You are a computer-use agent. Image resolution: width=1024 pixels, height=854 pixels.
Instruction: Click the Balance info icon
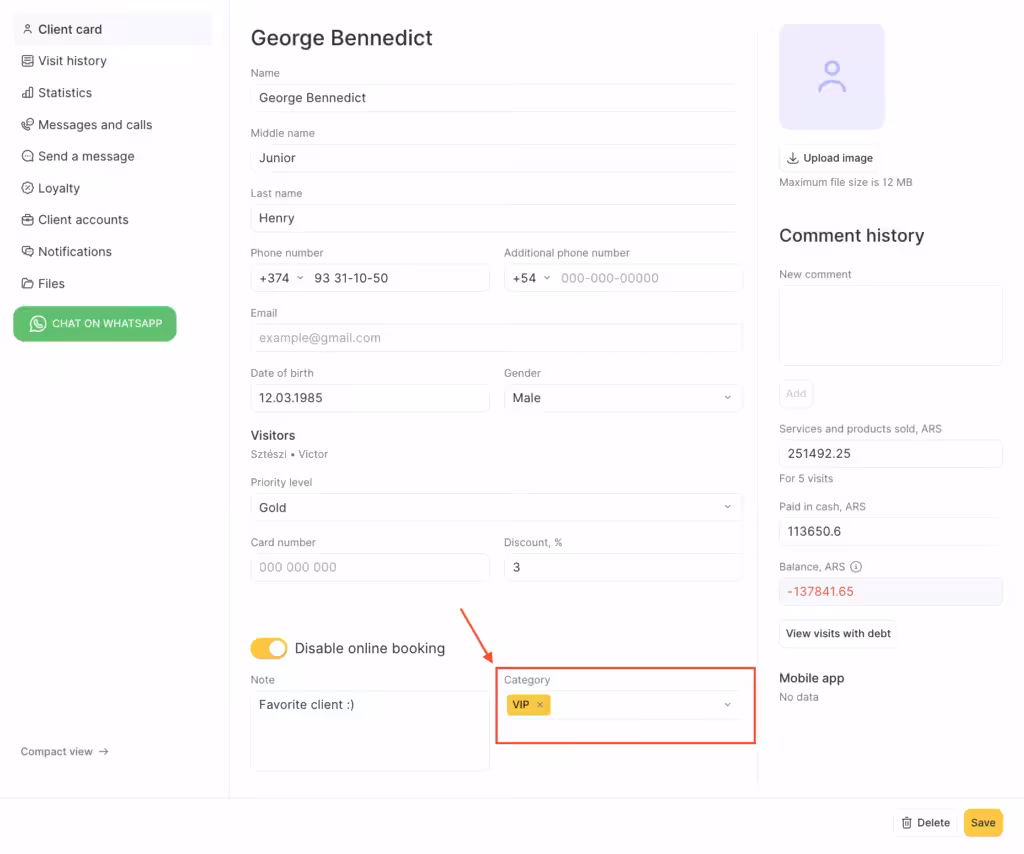click(856, 567)
